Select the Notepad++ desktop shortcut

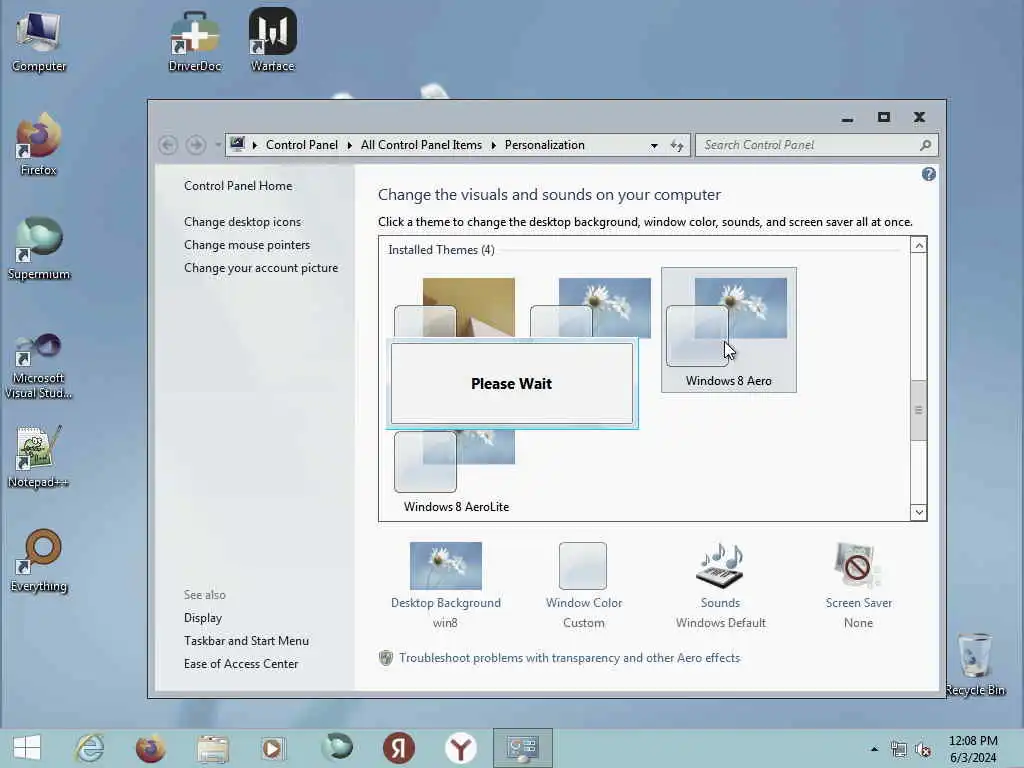coord(39,457)
